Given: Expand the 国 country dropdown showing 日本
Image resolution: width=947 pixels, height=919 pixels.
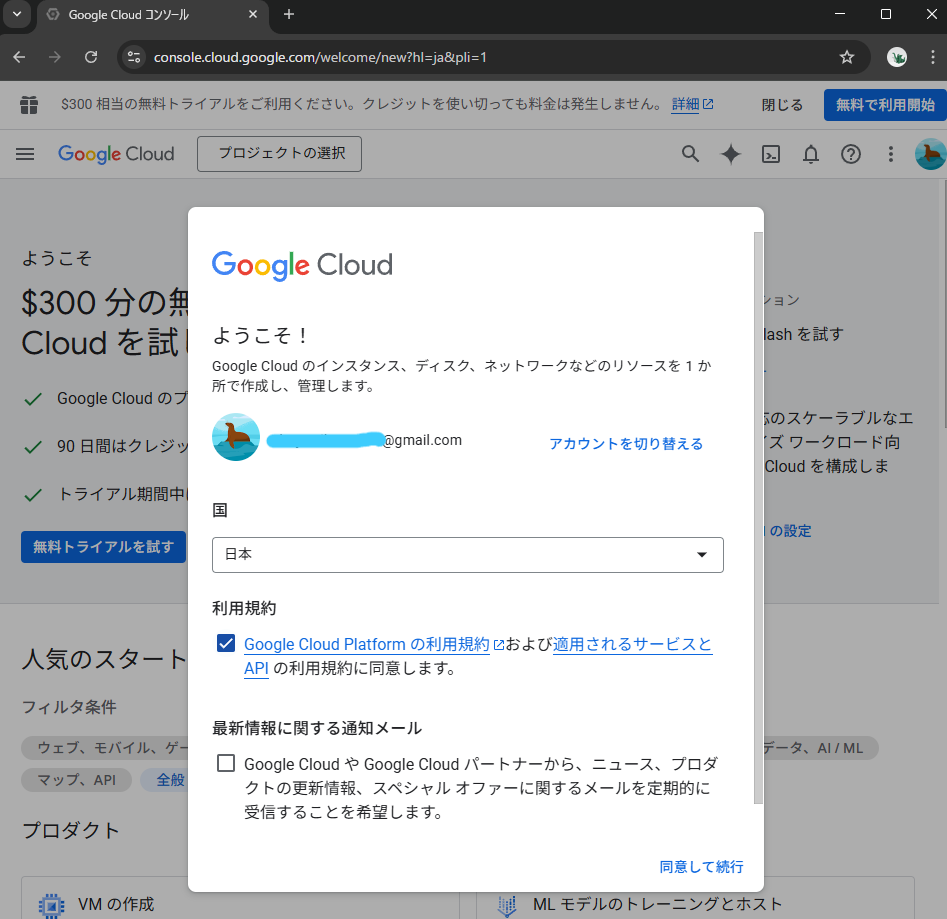Looking at the screenshot, I should tap(467, 554).
